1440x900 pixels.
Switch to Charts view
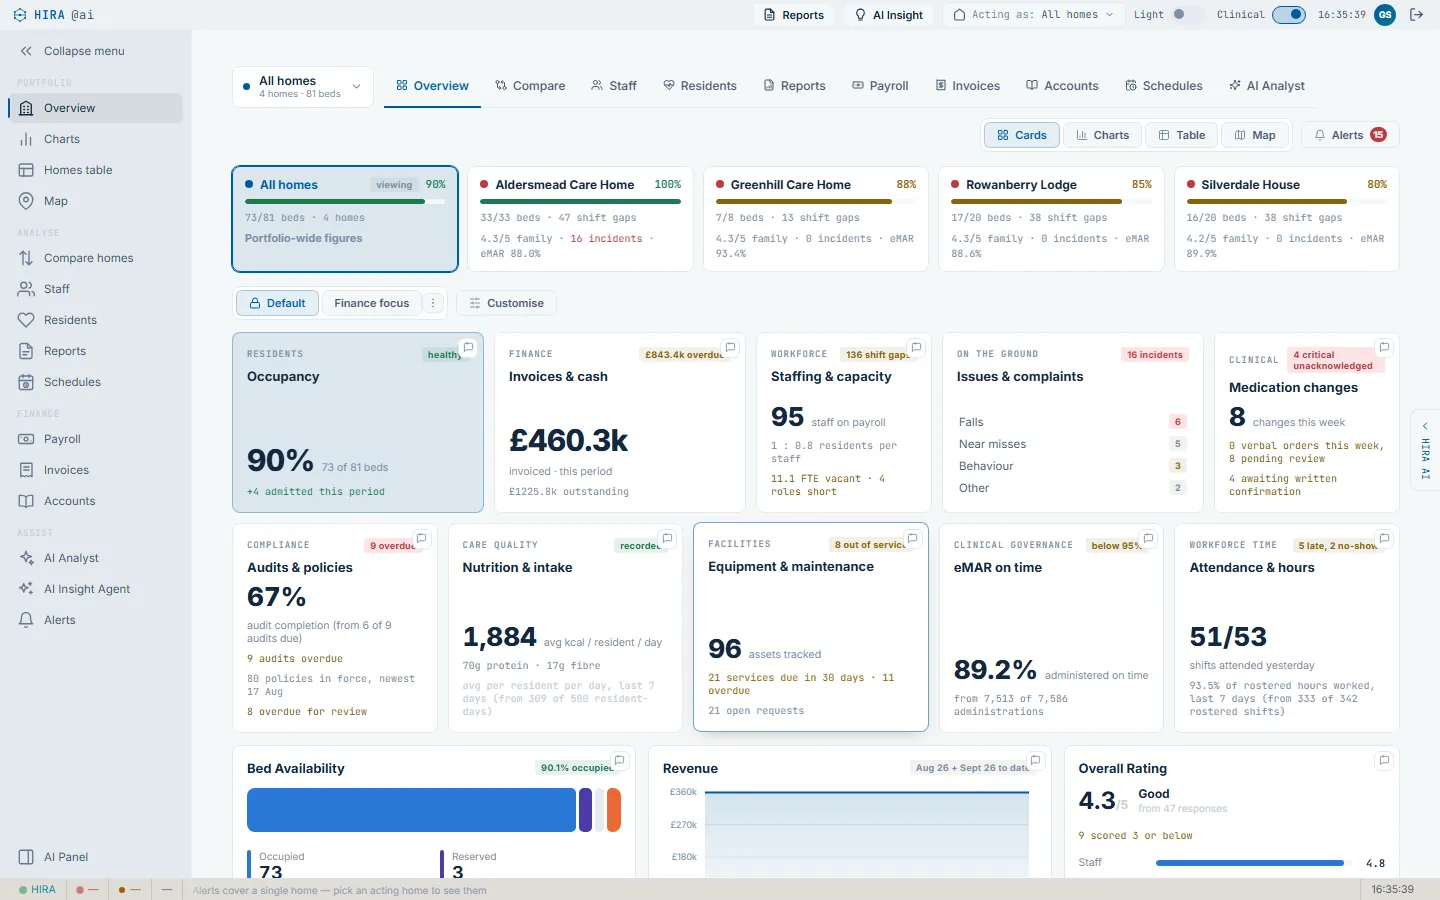(x=1102, y=135)
